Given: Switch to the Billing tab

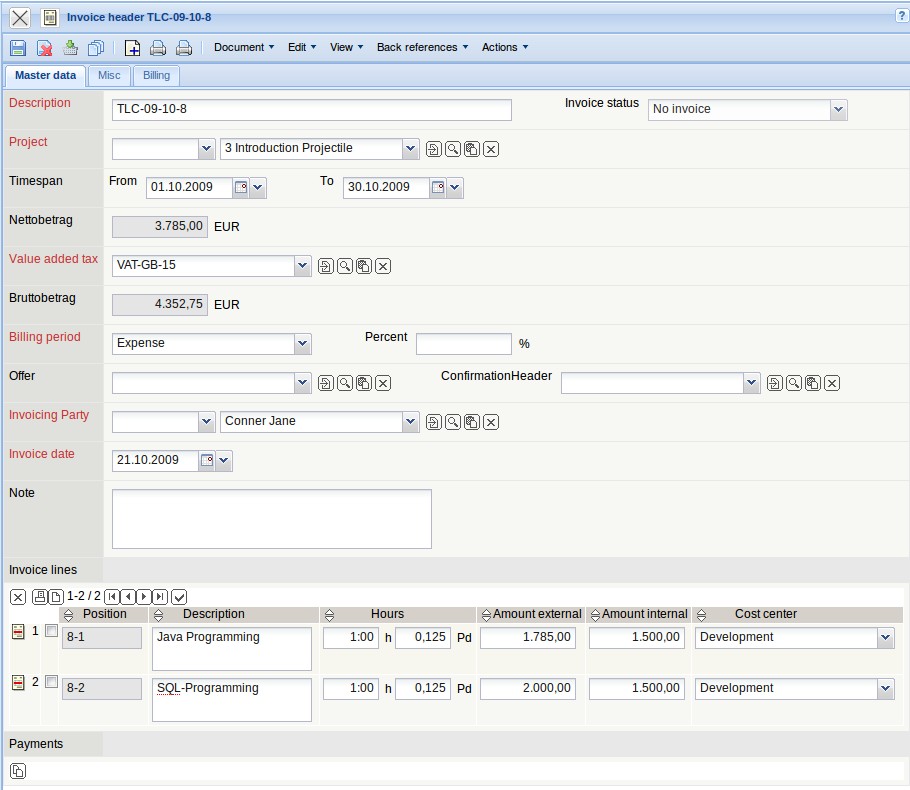Looking at the screenshot, I should tap(156, 76).
